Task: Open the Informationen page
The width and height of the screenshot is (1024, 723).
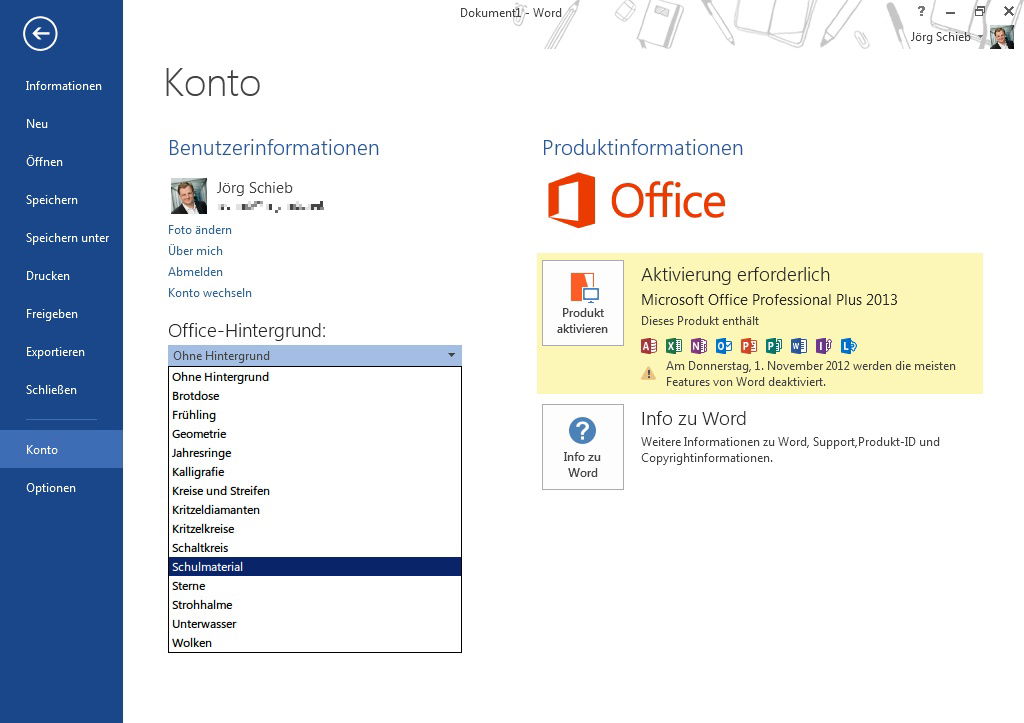Action: click(63, 86)
